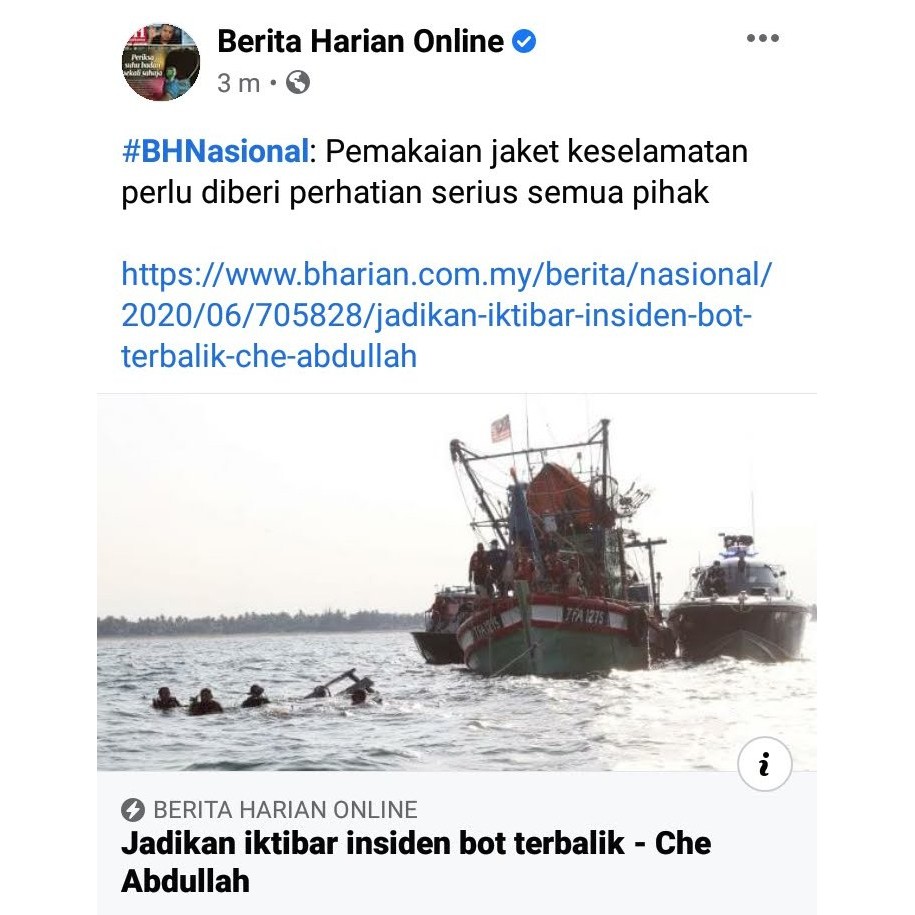
Task: Click the 'BERITA HARIAN ONLINE' source label
Action: (x=285, y=810)
